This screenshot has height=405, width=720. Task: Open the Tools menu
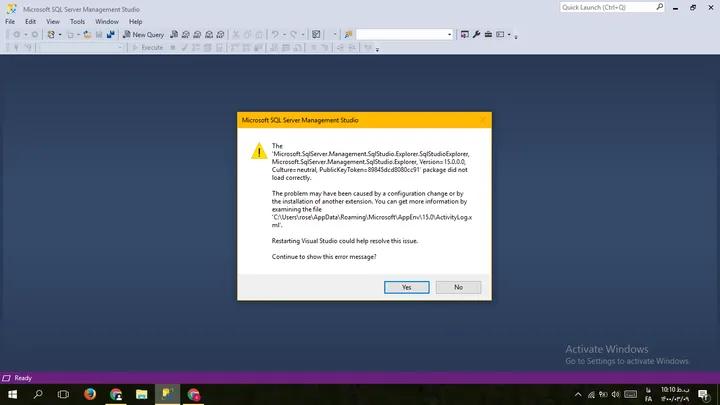(77, 22)
